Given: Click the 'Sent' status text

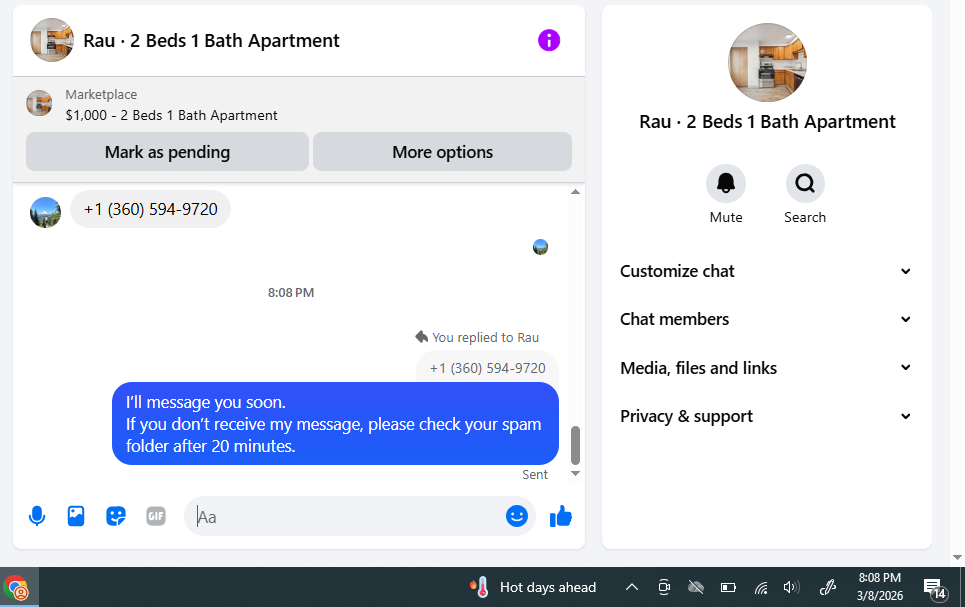Looking at the screenshot, I should coord(535,475).
